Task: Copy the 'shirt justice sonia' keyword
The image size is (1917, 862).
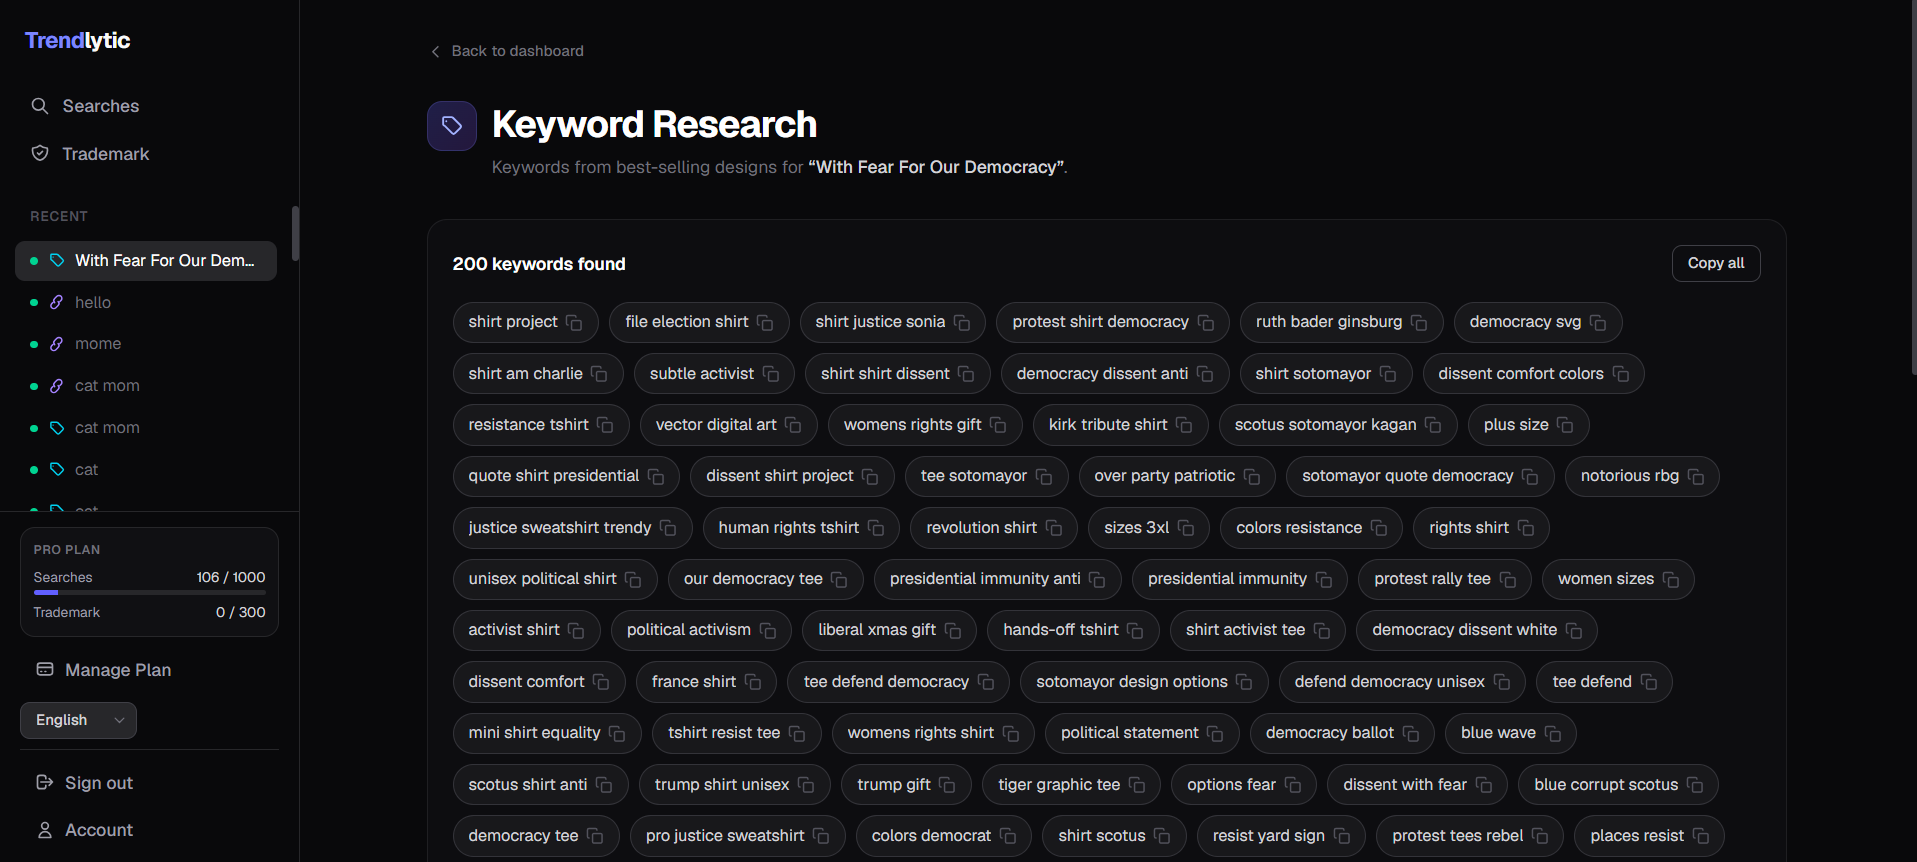Action: point(962,322)
